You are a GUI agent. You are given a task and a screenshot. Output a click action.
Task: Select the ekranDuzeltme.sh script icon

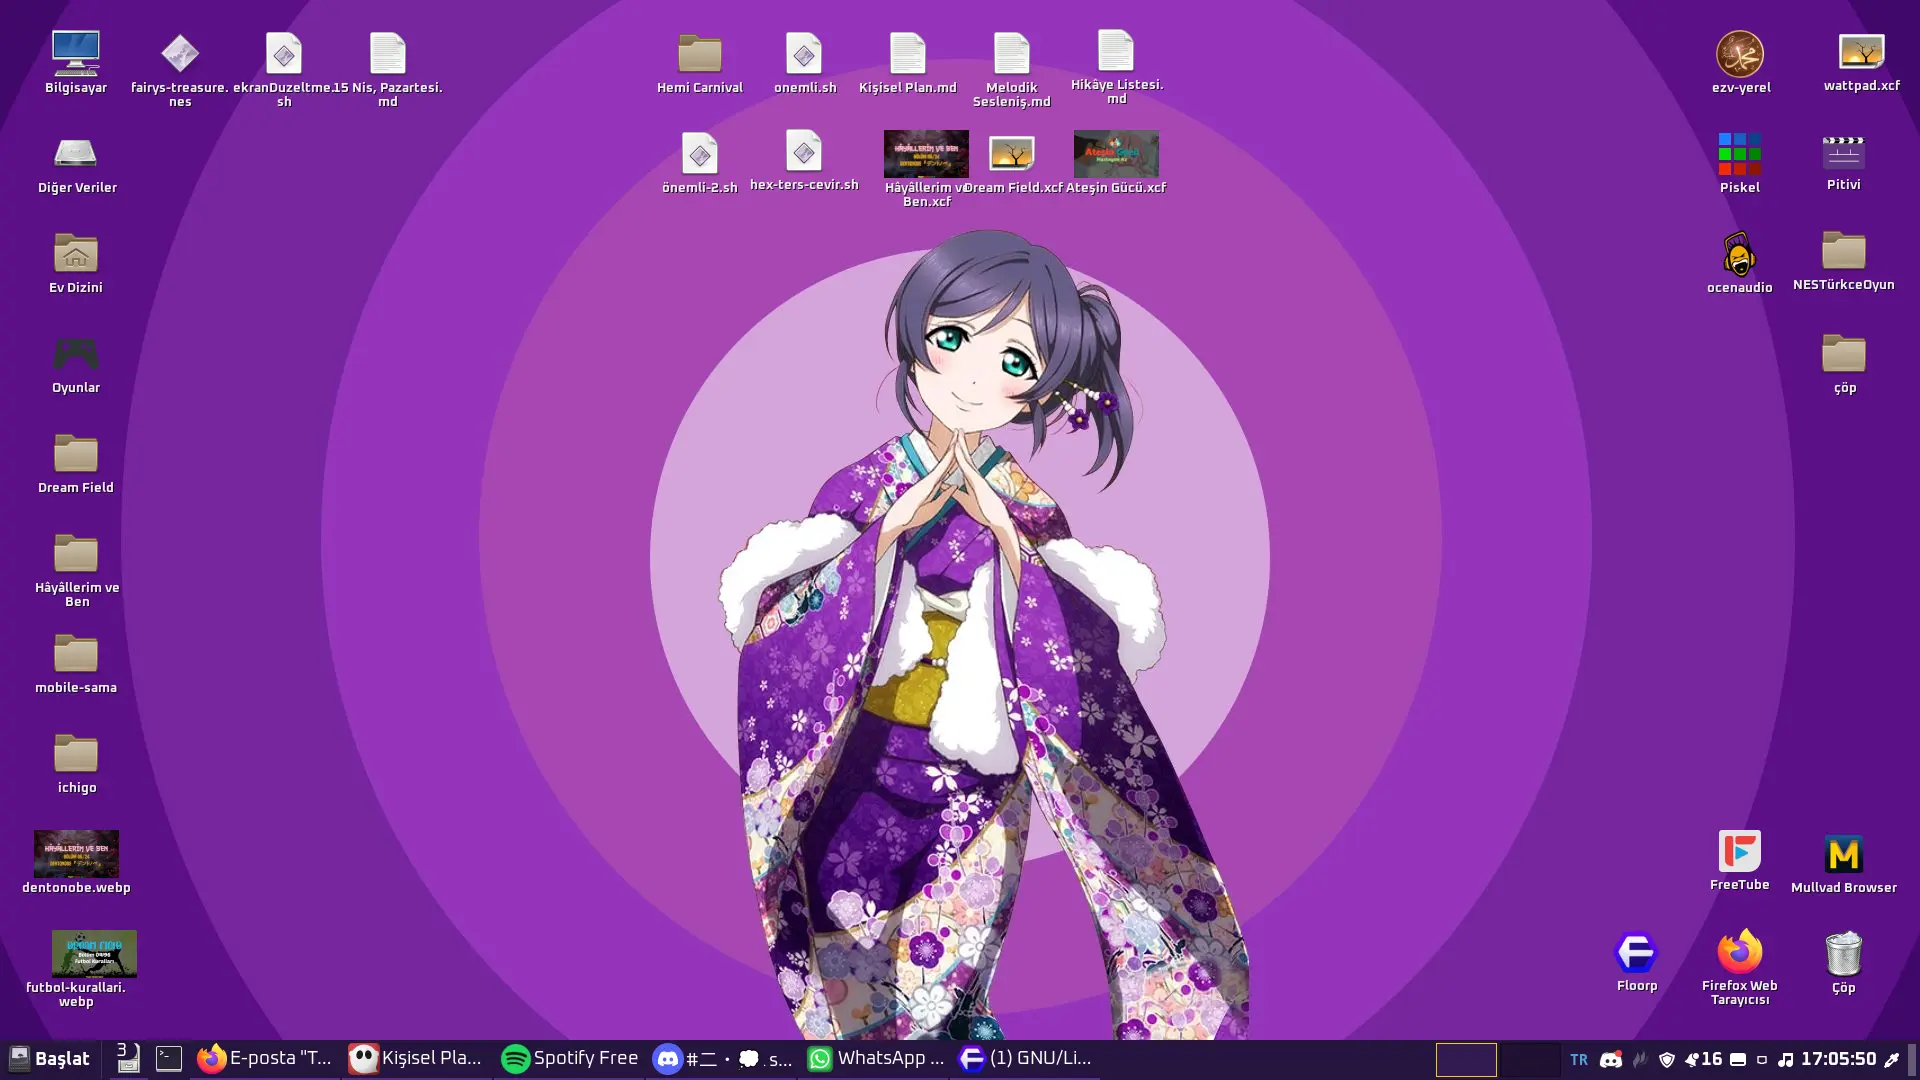284,54
